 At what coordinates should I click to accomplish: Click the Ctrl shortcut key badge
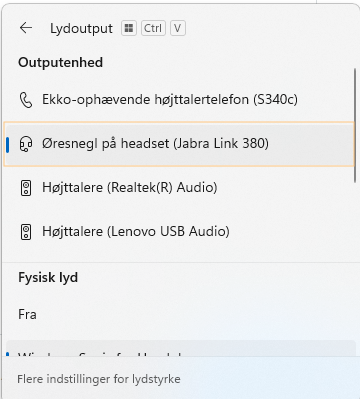(153, 28)
